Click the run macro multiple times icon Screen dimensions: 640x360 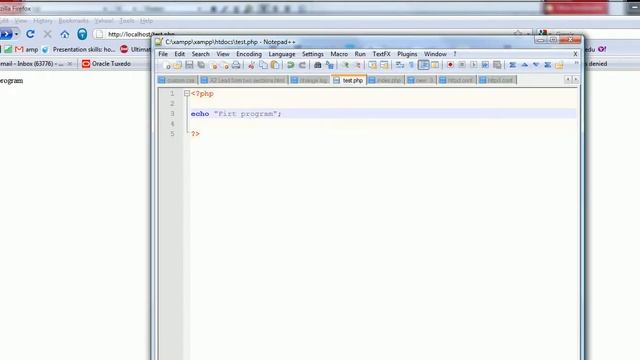[x=485, y=65]
